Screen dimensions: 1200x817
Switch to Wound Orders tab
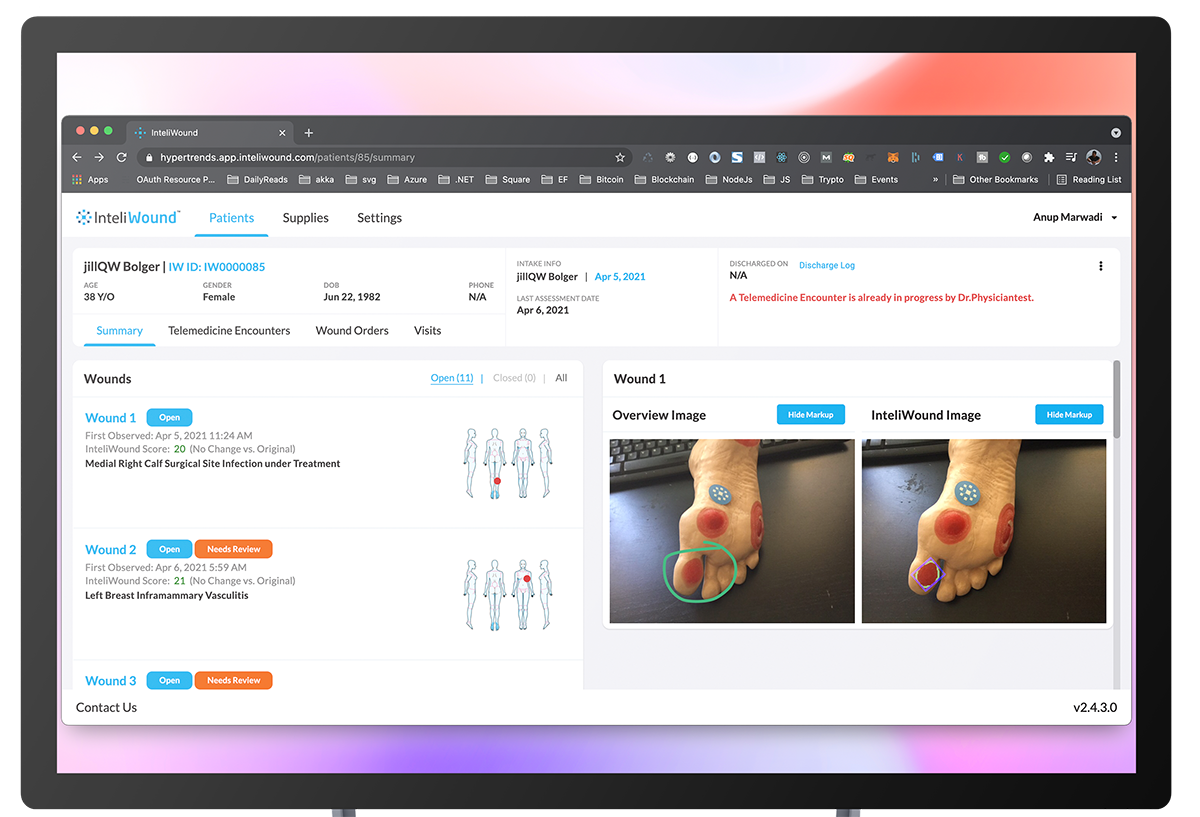[x=352, y=331]
